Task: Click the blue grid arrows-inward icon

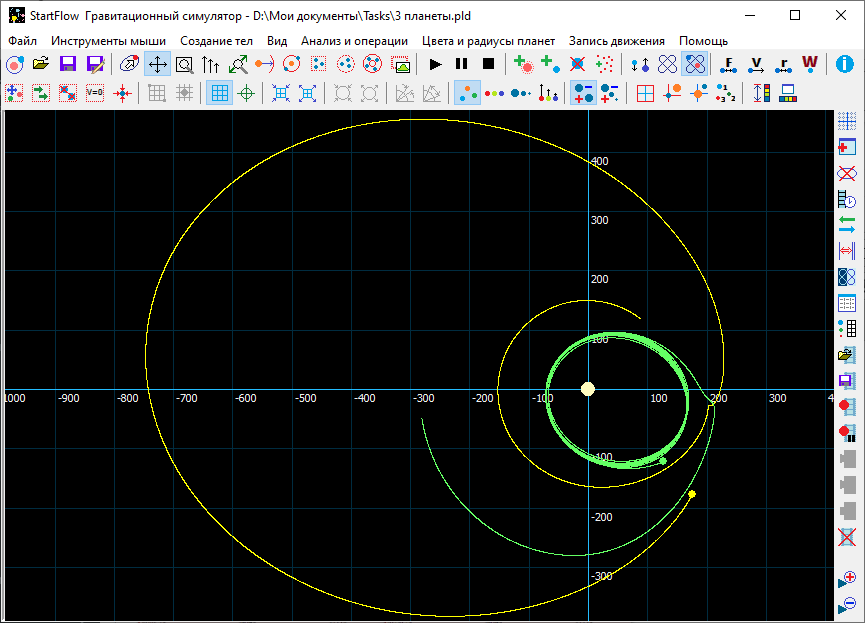Action: pos(281,93)
